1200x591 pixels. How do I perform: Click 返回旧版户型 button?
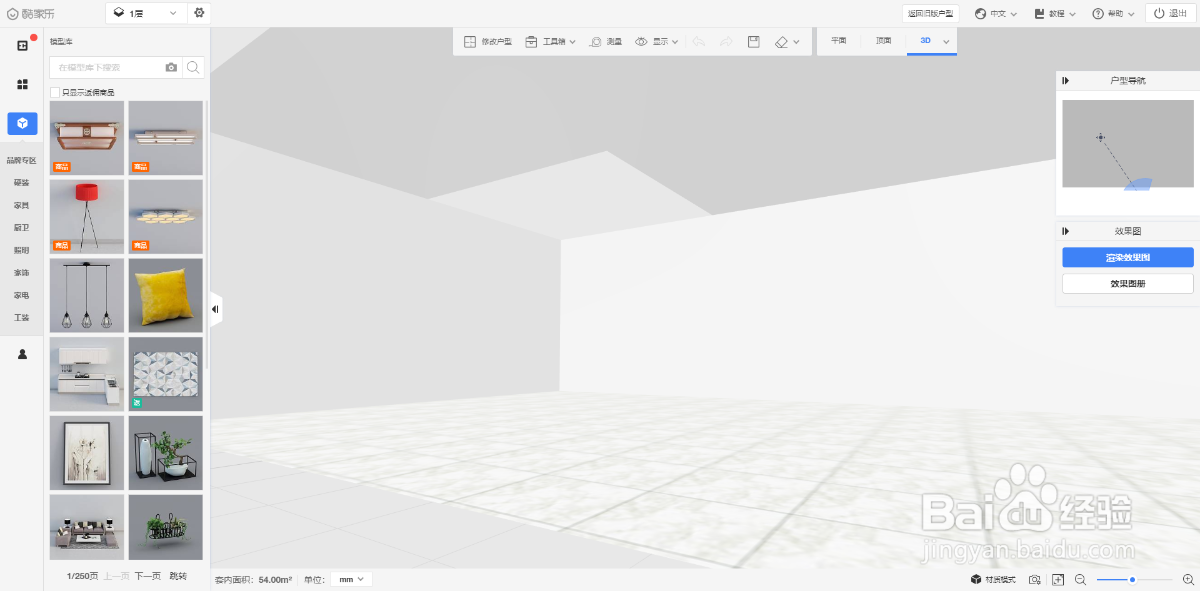[x=931, y=14]
